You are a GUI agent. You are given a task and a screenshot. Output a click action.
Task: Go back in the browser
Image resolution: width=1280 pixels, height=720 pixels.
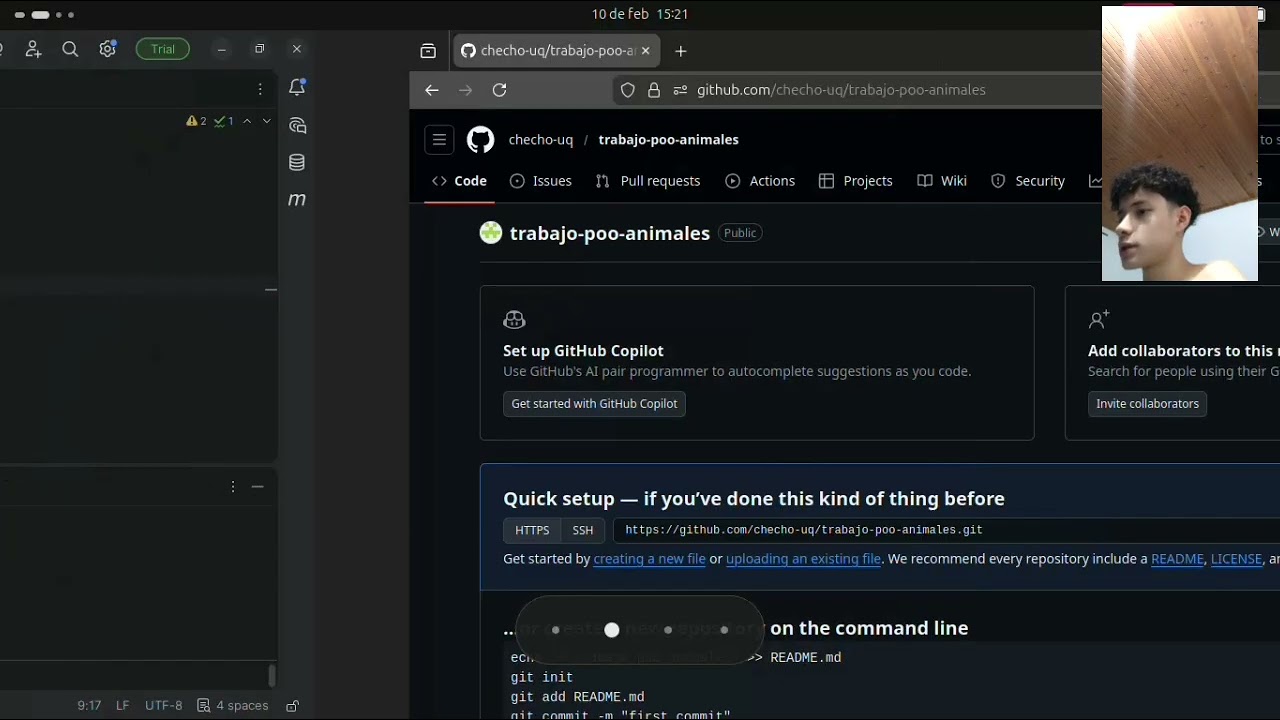point(432,90)
